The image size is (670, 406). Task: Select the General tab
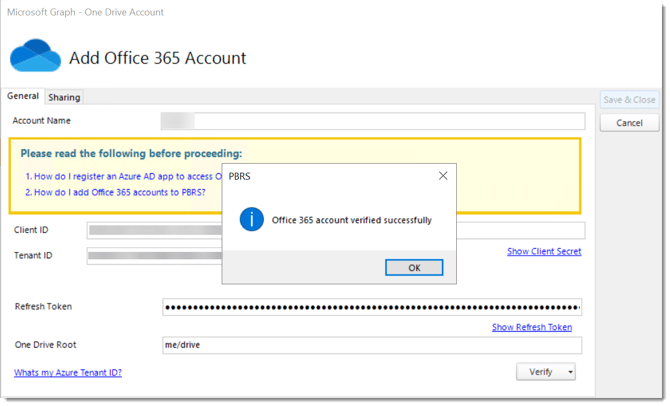tap(23, 96)
